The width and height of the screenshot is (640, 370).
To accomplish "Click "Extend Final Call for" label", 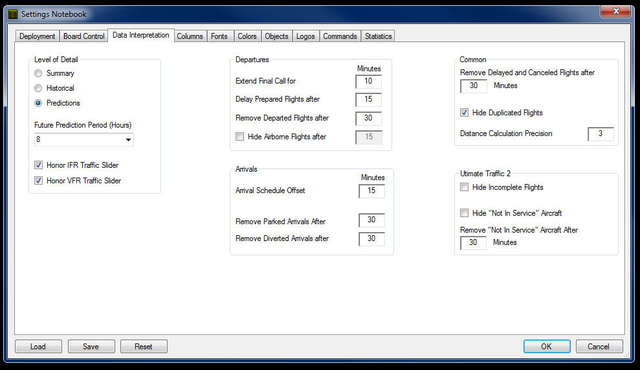I will [x=266, y=81].
